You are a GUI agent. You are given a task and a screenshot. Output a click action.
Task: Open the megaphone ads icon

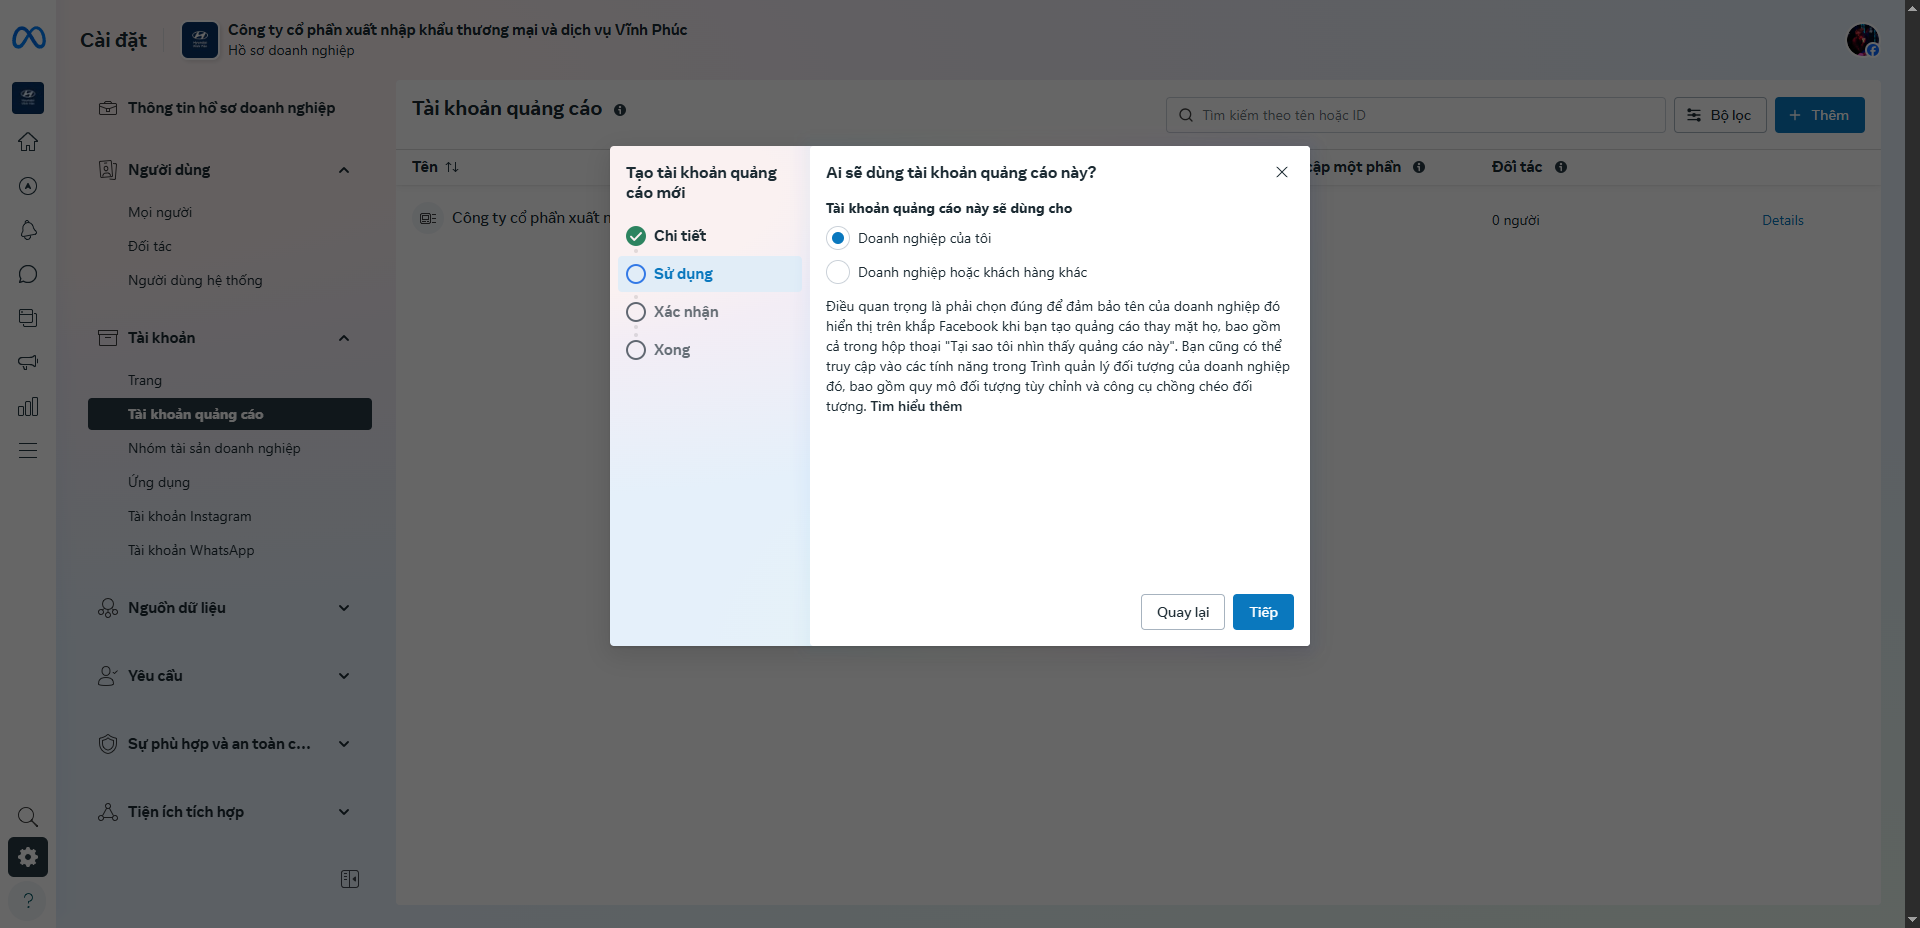28,362
